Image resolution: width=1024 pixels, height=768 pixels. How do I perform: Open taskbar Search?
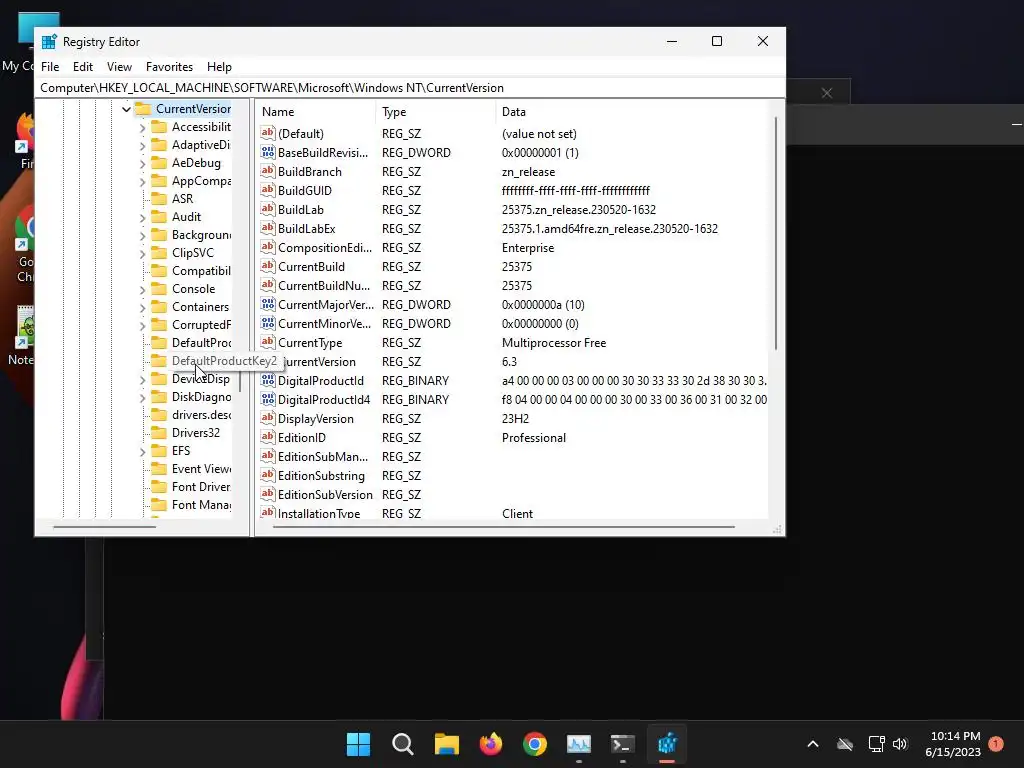(402, 744)
